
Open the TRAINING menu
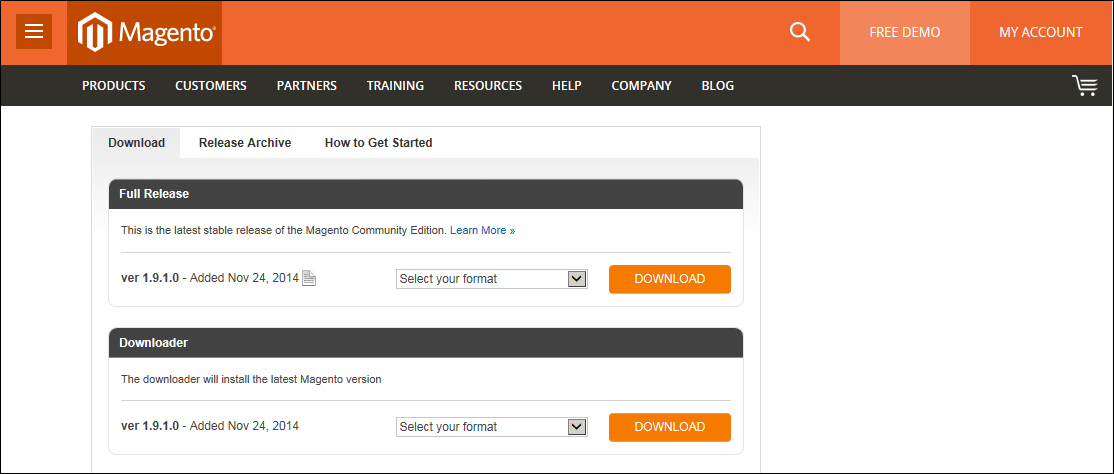click(x=396, y=86)
